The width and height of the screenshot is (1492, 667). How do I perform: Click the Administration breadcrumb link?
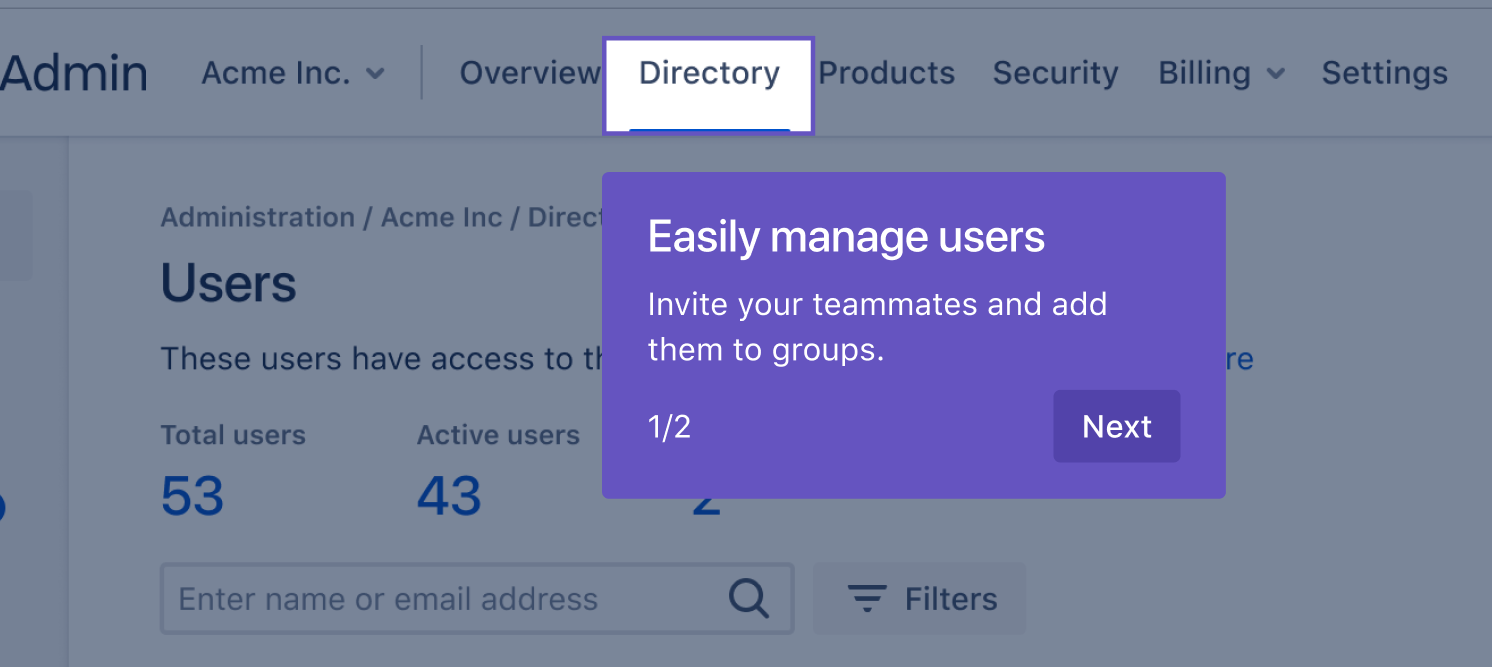[258, 217]
